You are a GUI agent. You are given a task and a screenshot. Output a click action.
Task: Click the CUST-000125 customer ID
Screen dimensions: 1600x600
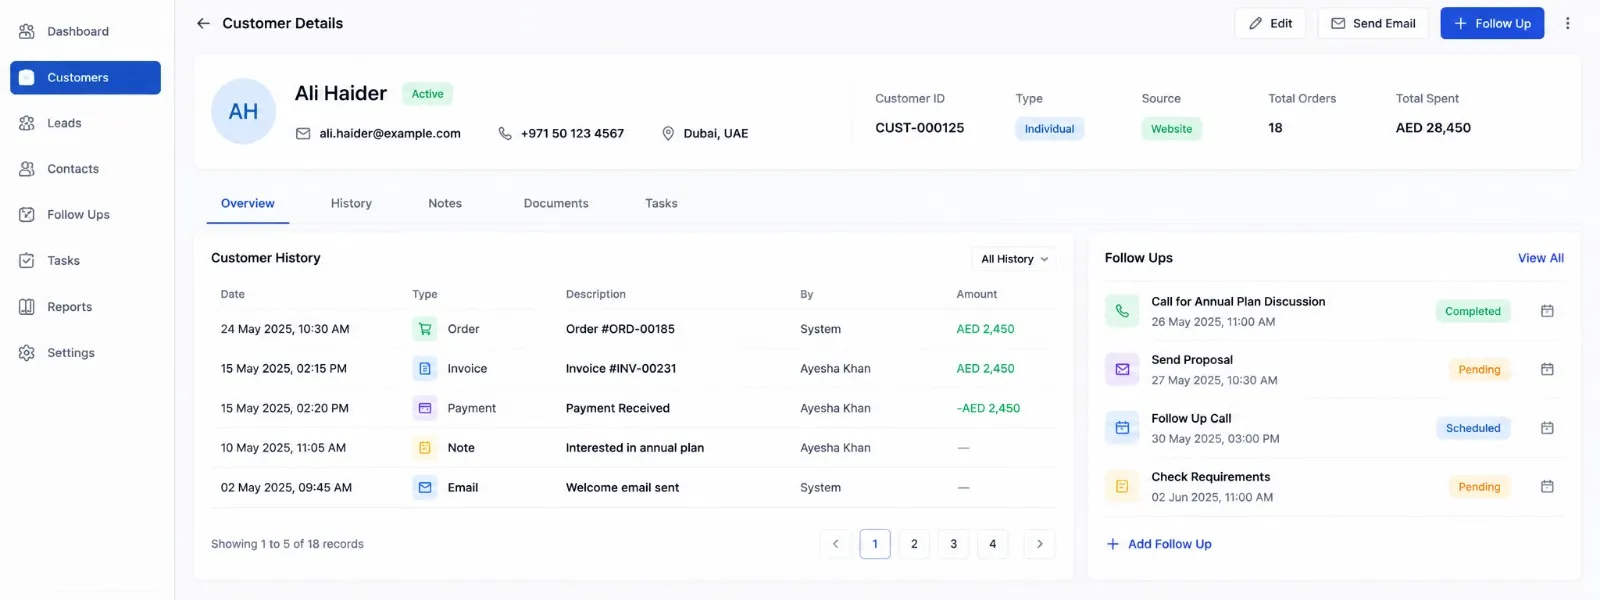click(x=920, y=128)
